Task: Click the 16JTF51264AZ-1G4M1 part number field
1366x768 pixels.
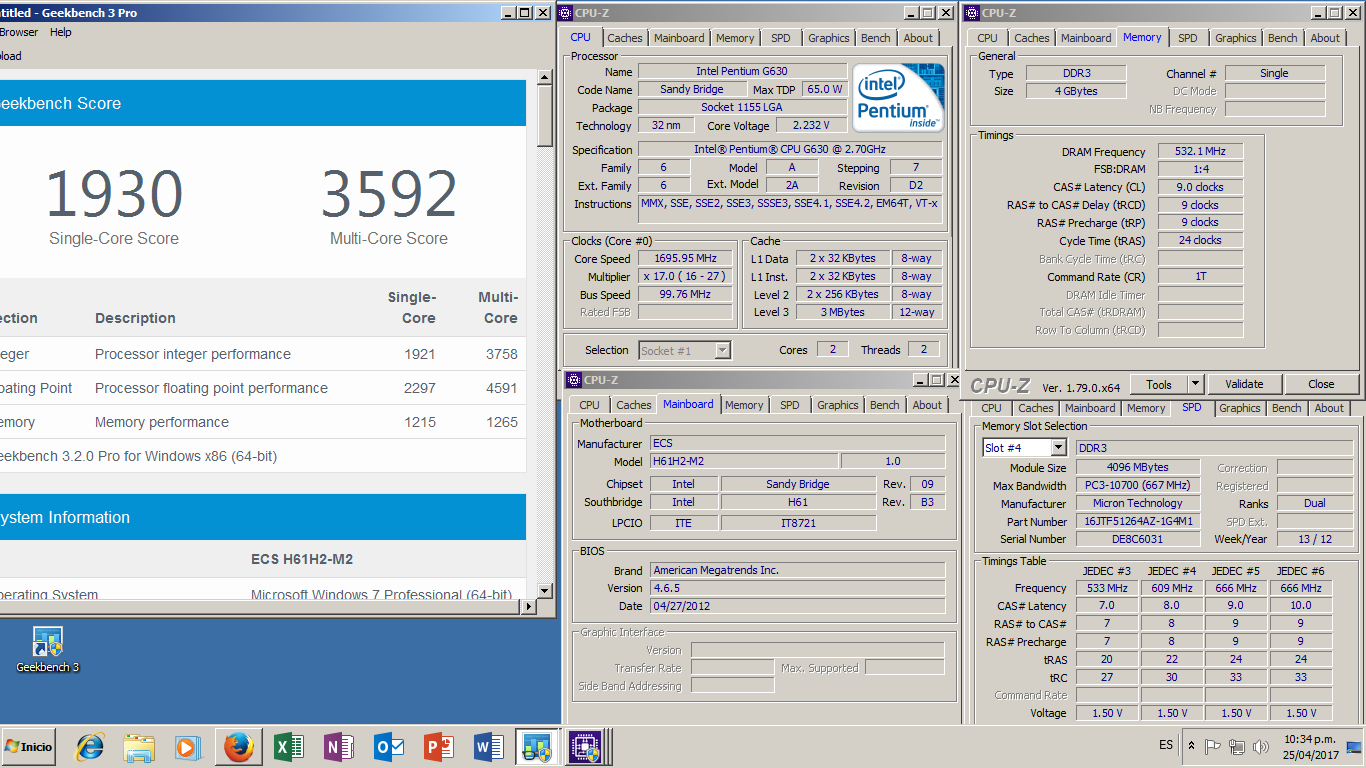Action: pos(1138,521)
